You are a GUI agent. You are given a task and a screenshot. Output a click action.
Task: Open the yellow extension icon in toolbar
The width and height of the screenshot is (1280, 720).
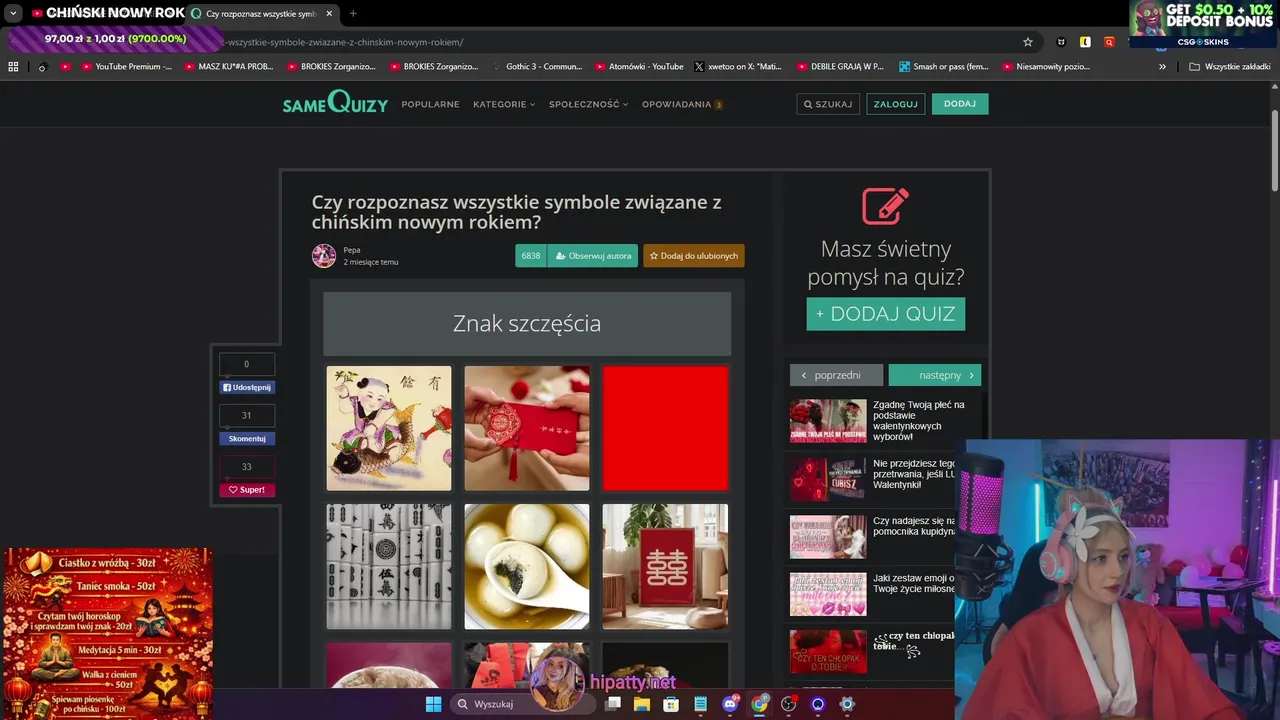(x=1085, y=42)
